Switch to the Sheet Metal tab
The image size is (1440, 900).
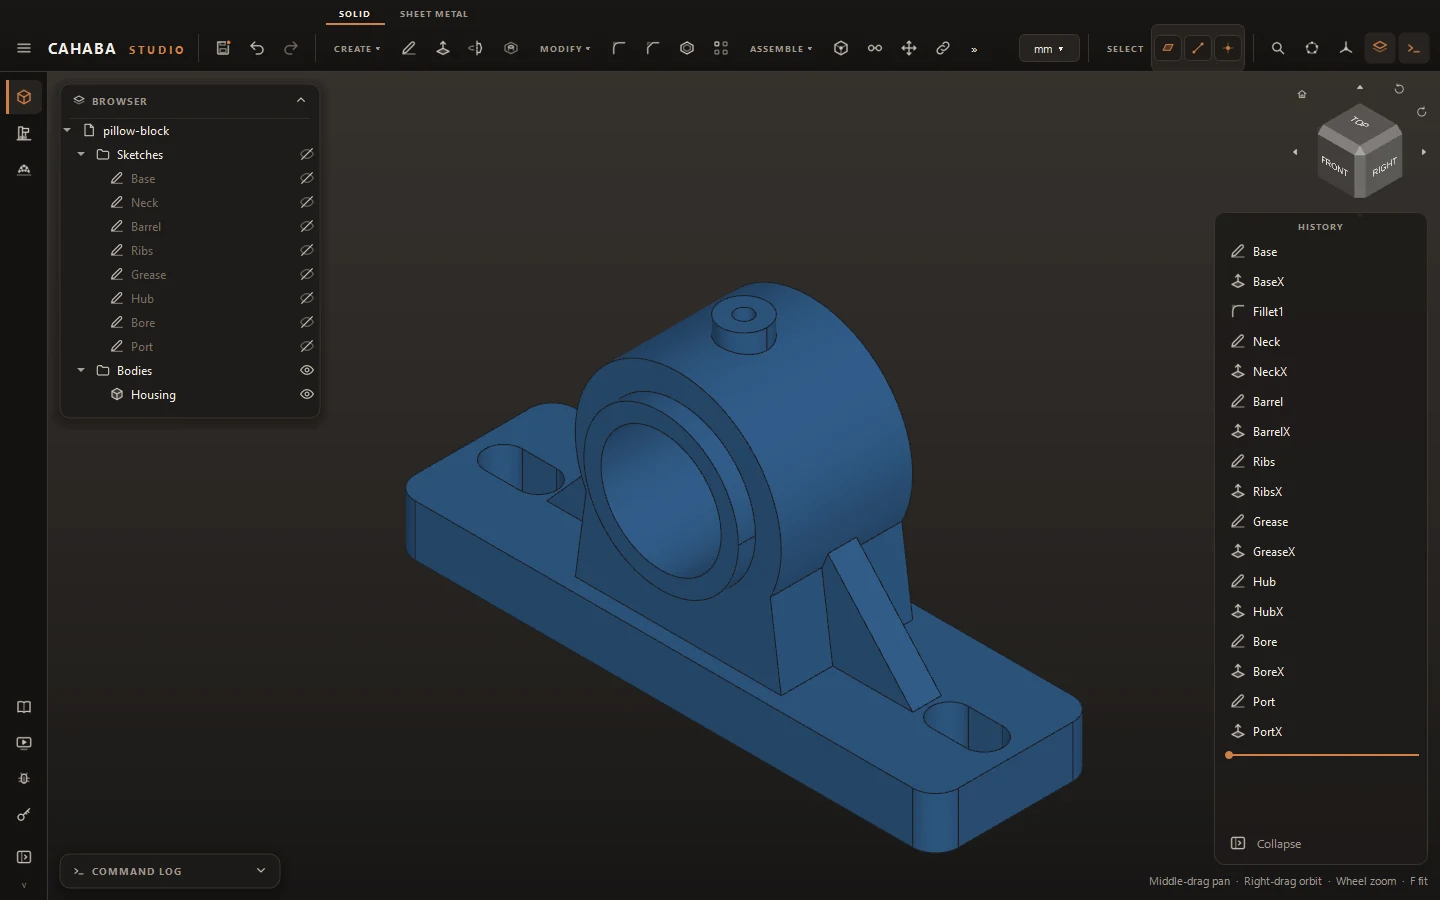[434, 14]
